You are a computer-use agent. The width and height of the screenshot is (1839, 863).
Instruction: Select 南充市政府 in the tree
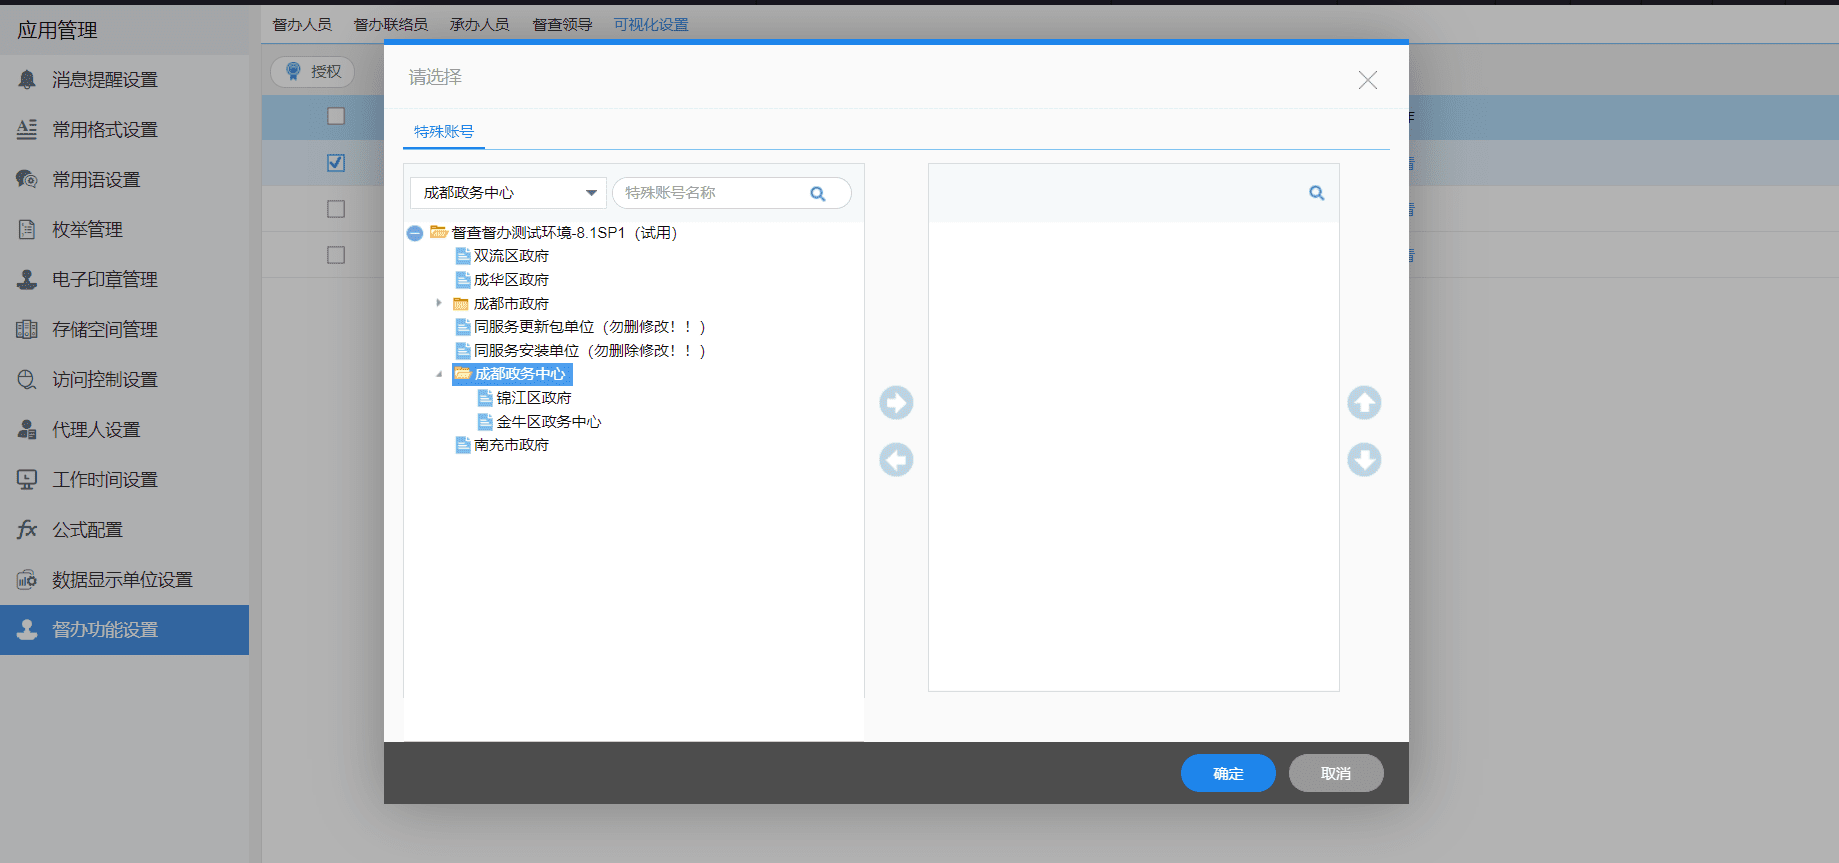(511, 445)
